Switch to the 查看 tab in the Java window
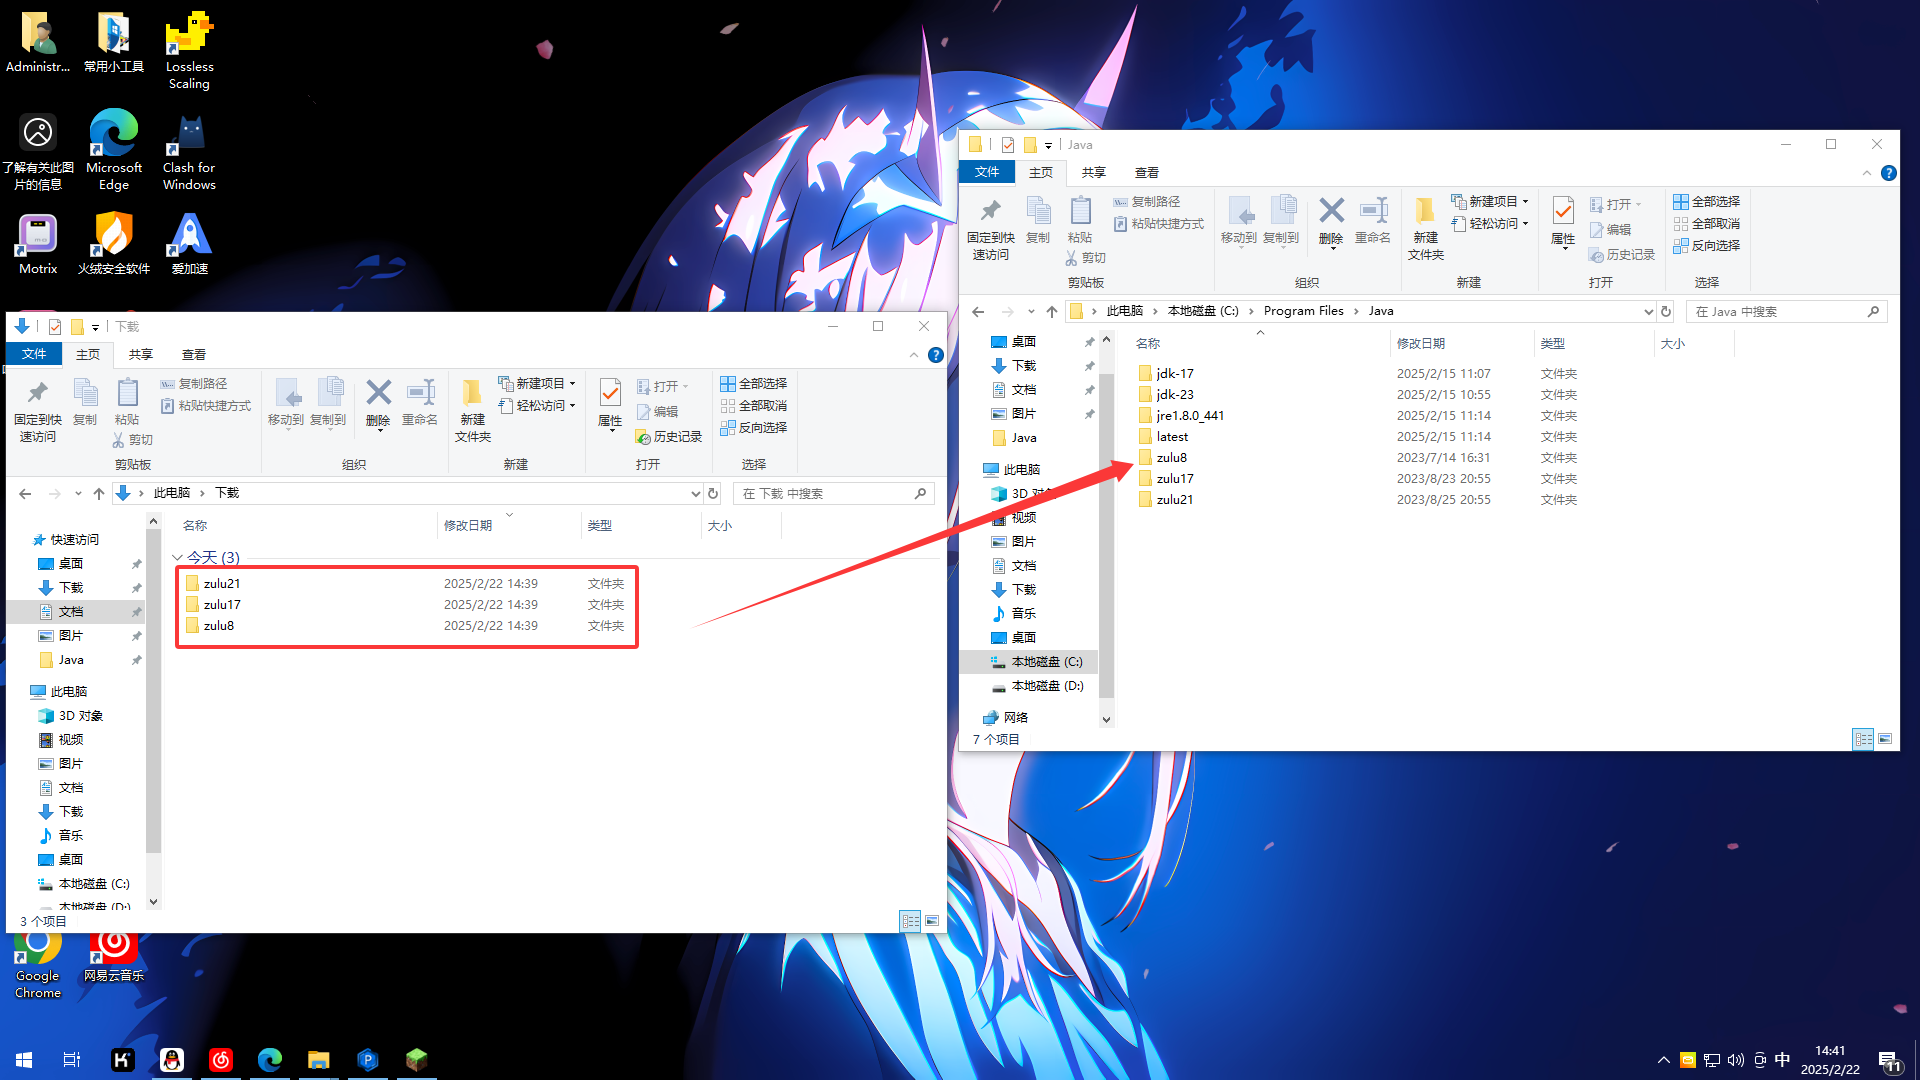This screenshot has width=1920, height=1080. pos(1147,172)
